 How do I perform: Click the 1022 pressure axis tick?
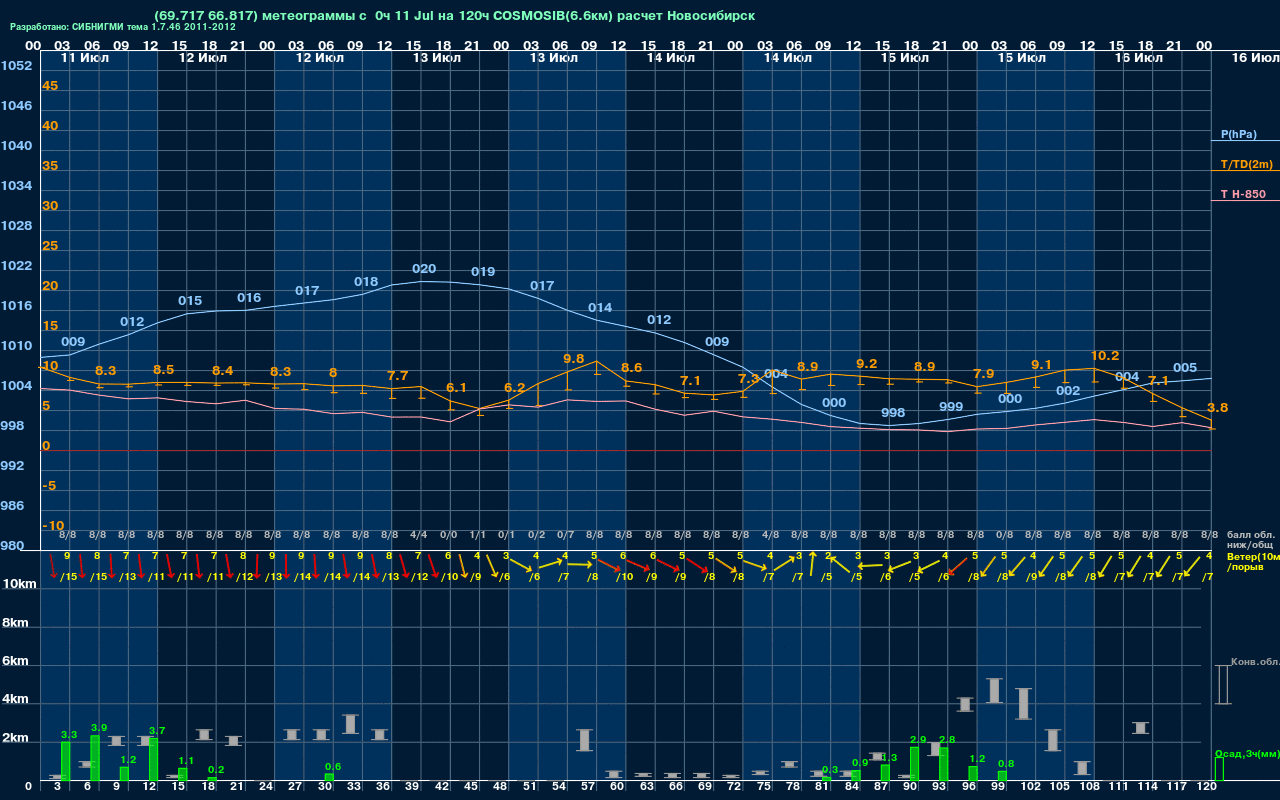point(16,266)
